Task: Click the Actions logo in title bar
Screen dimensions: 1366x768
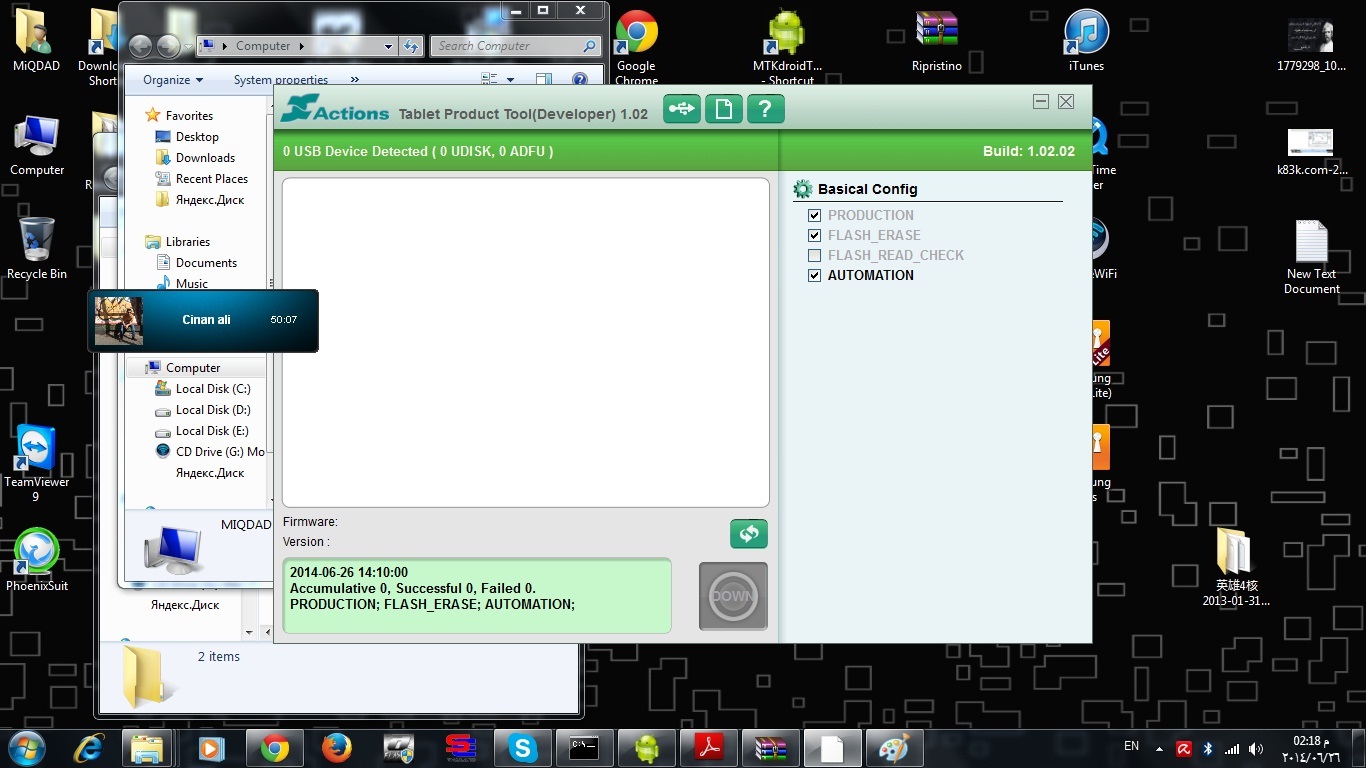Action: 334,109
